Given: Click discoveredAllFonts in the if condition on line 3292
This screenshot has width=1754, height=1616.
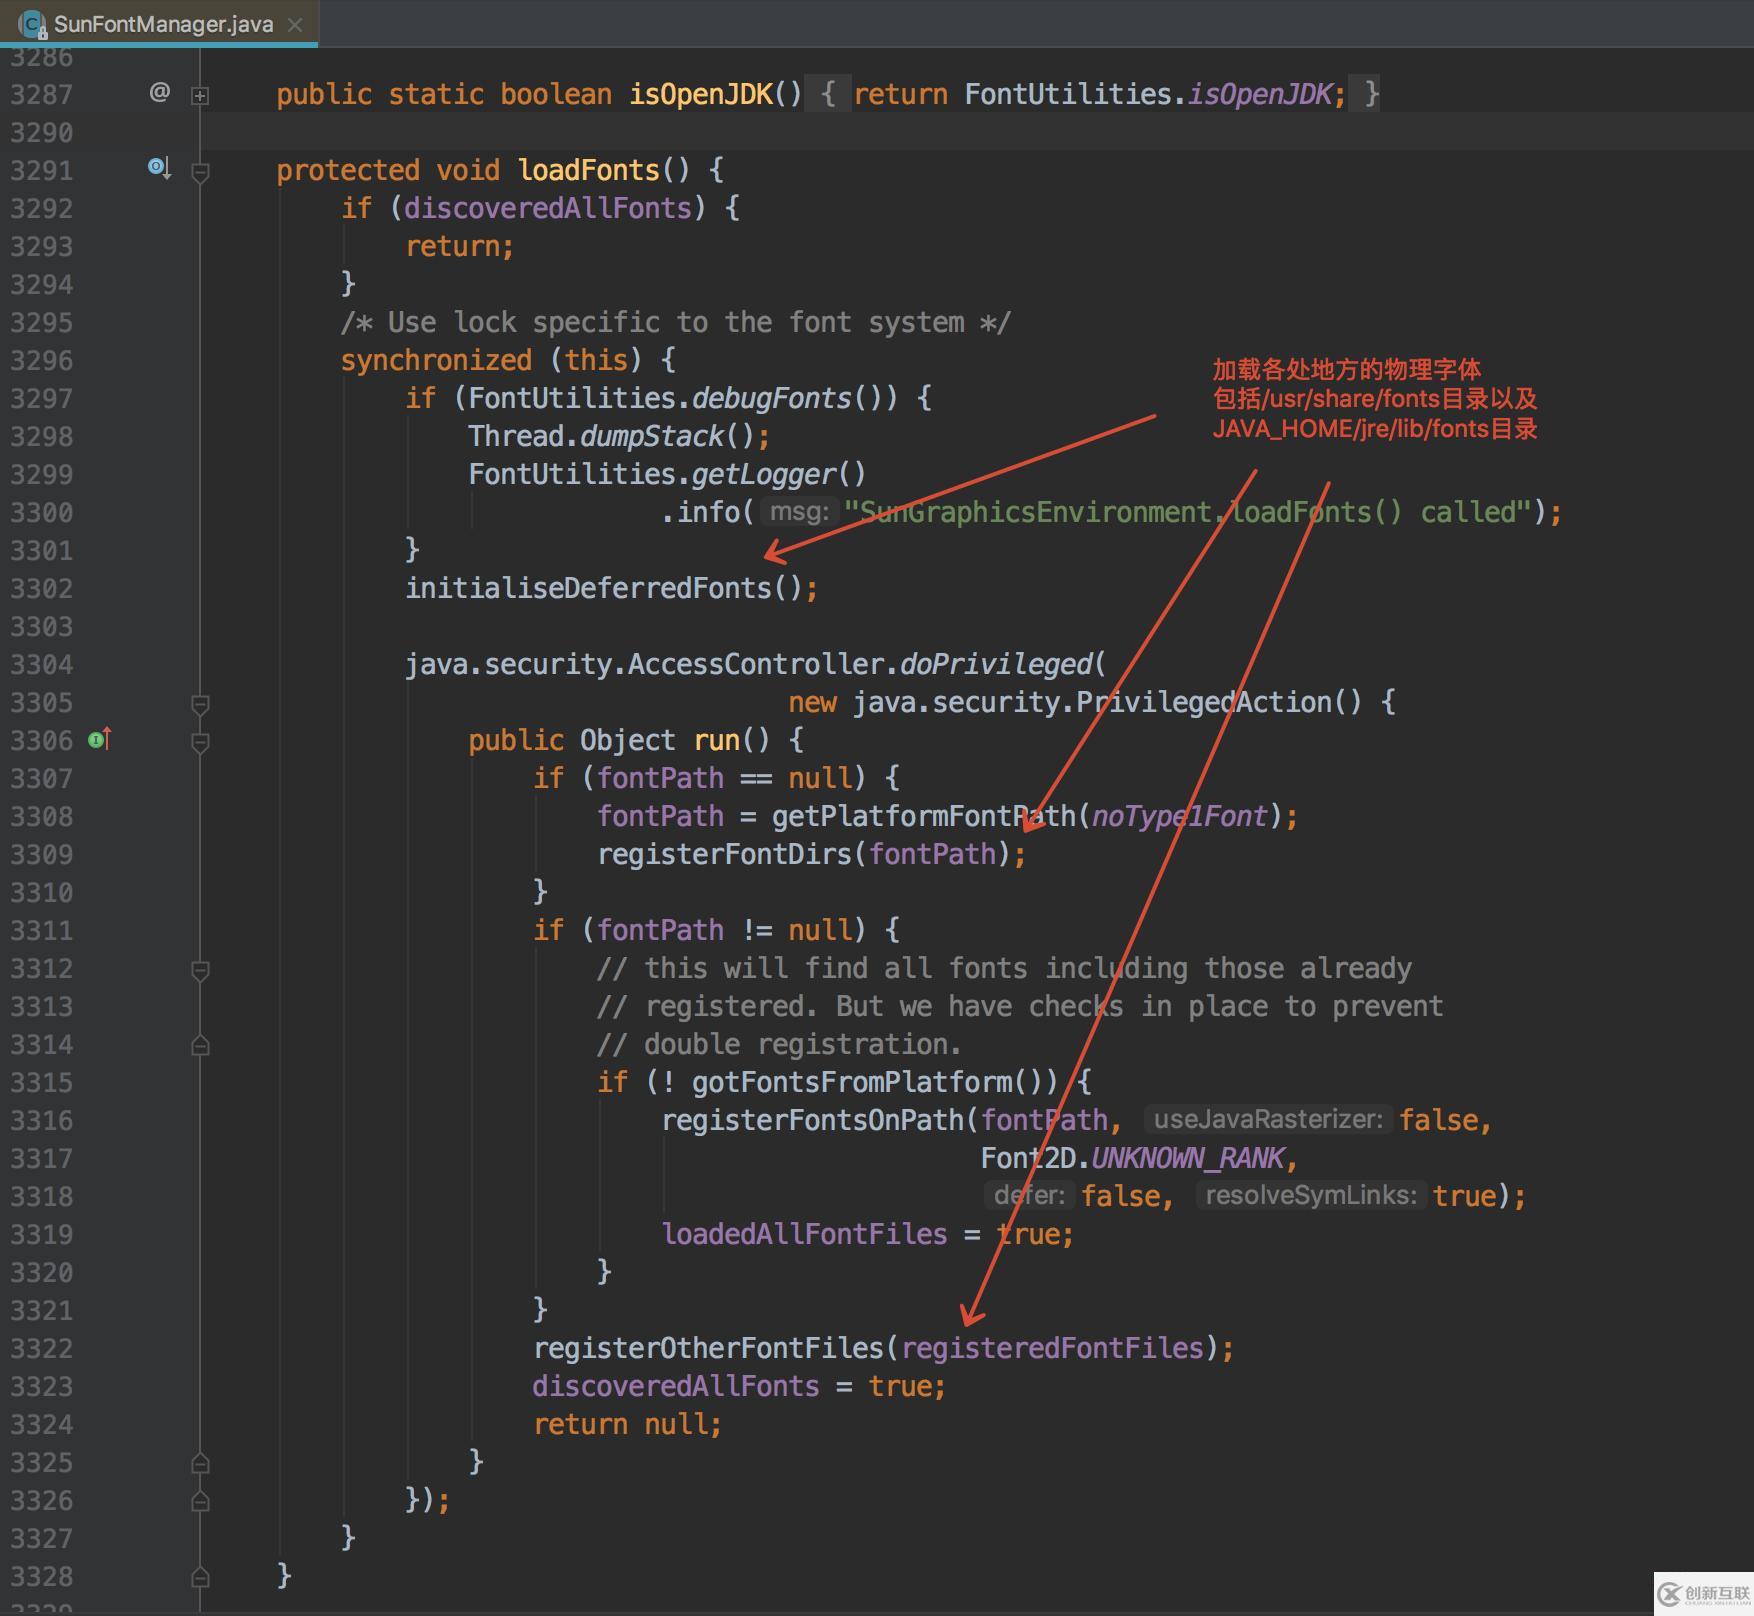Looking at the screenshot, I should 548,208.
